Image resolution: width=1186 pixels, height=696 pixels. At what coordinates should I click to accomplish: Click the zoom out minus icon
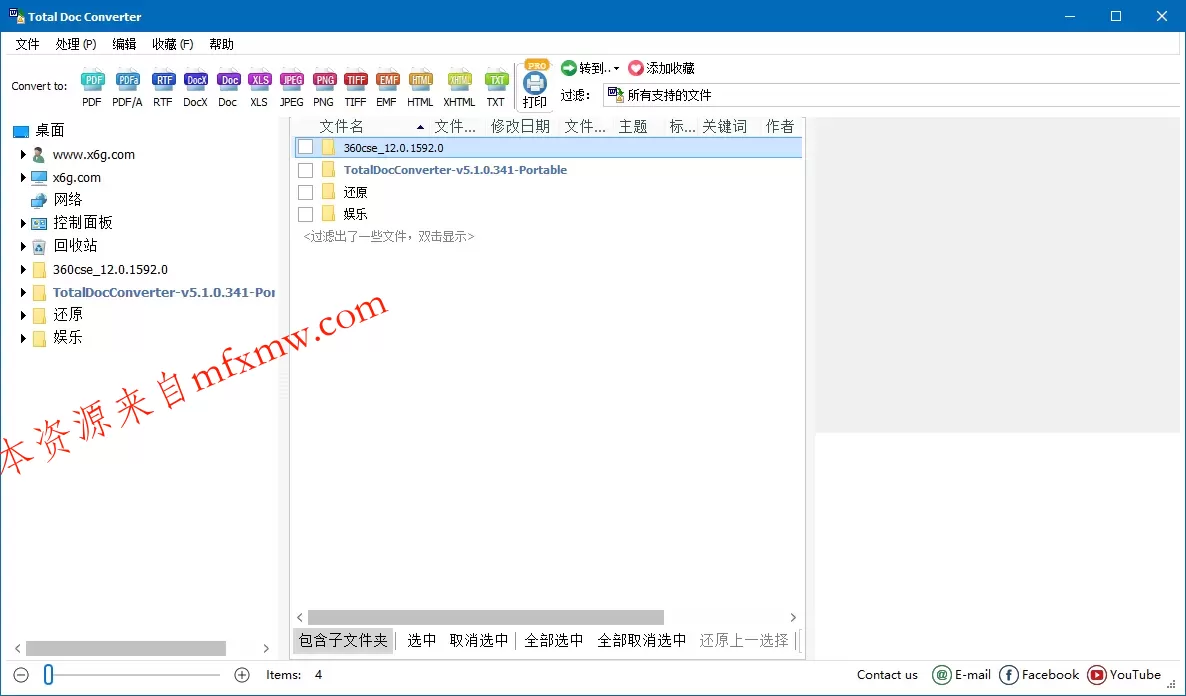(x=21, y=675)
